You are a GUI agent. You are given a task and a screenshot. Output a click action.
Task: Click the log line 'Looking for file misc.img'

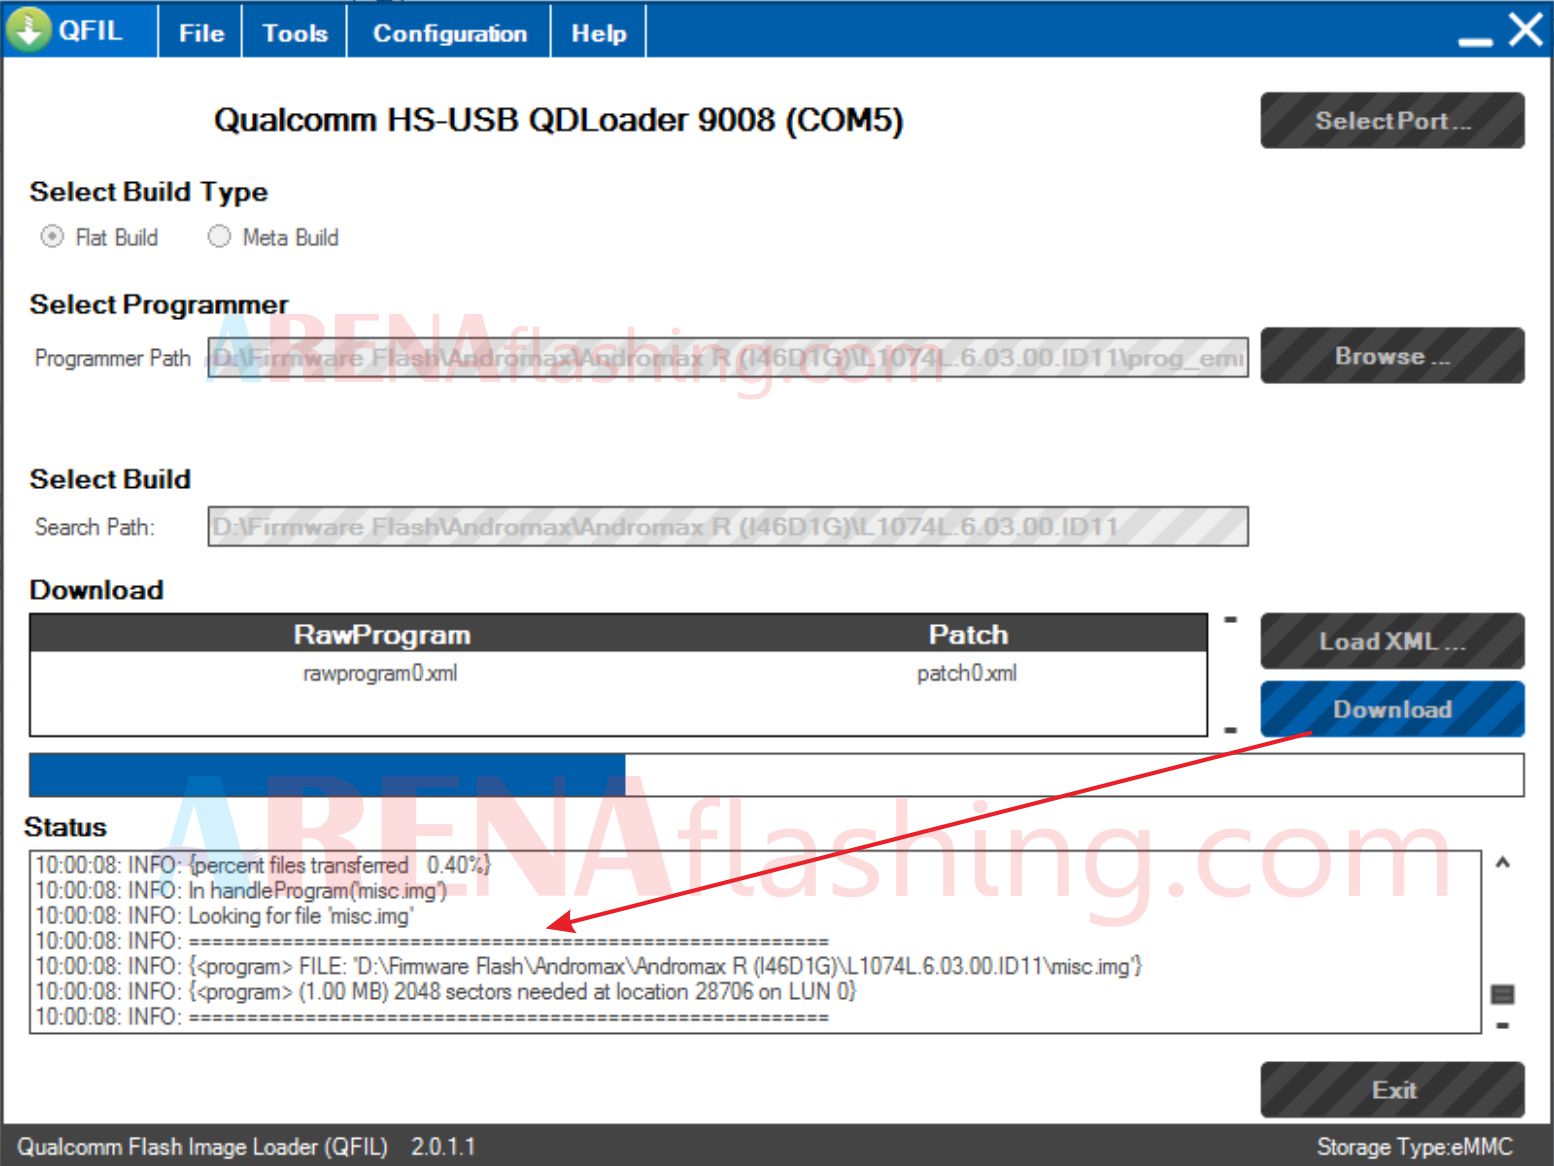[225, 915]
